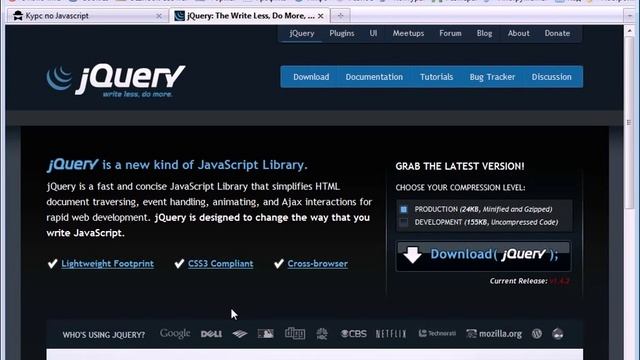The width and height of the screenshot is (640, 360).
Task: Open the Plugins navigation item
Action: click(342, 33)
